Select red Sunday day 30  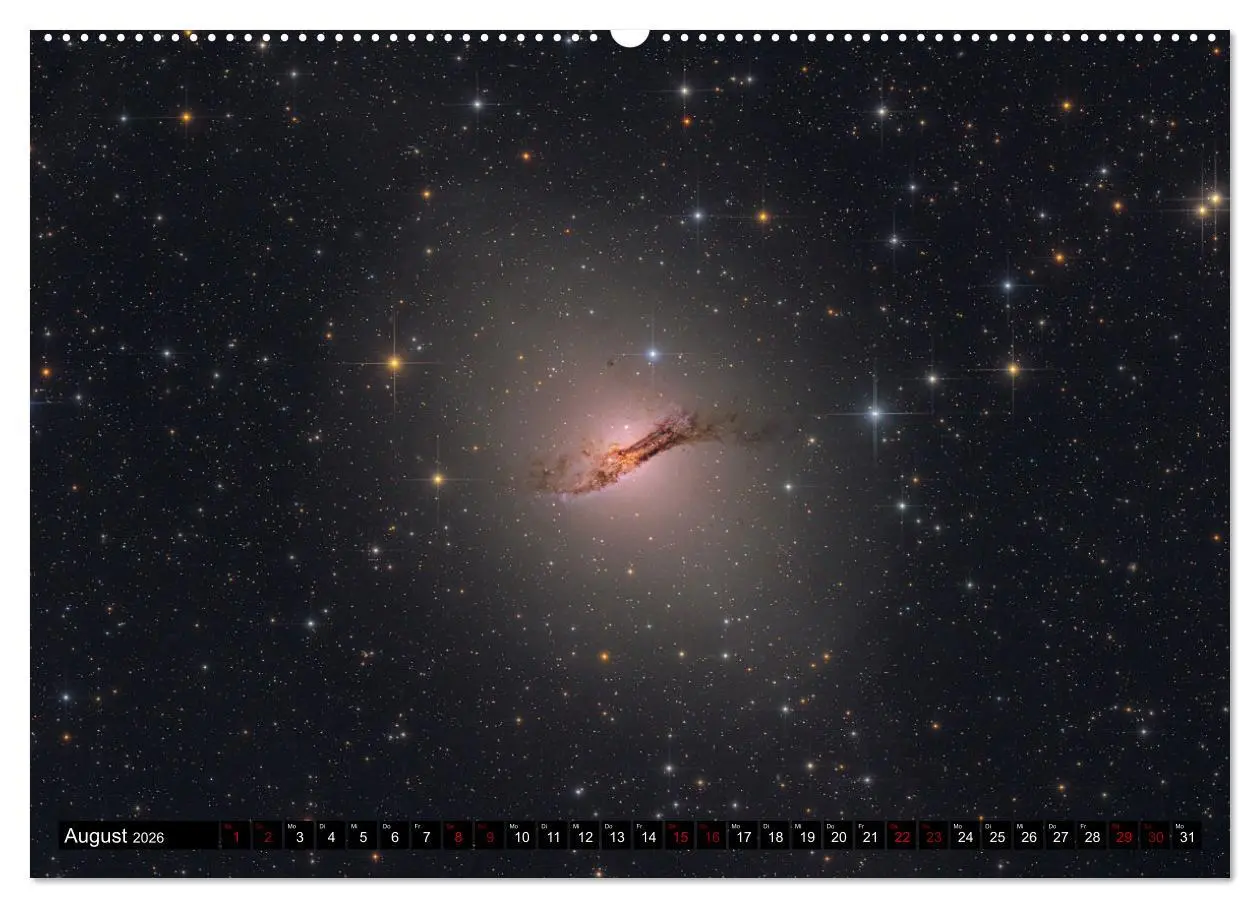point(1156,836)
